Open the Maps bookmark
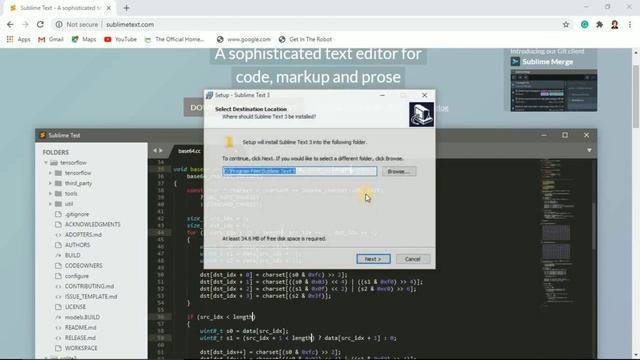The width and height of the screenshot is (640, 360). pyautogui.click(x=84, y=39)
